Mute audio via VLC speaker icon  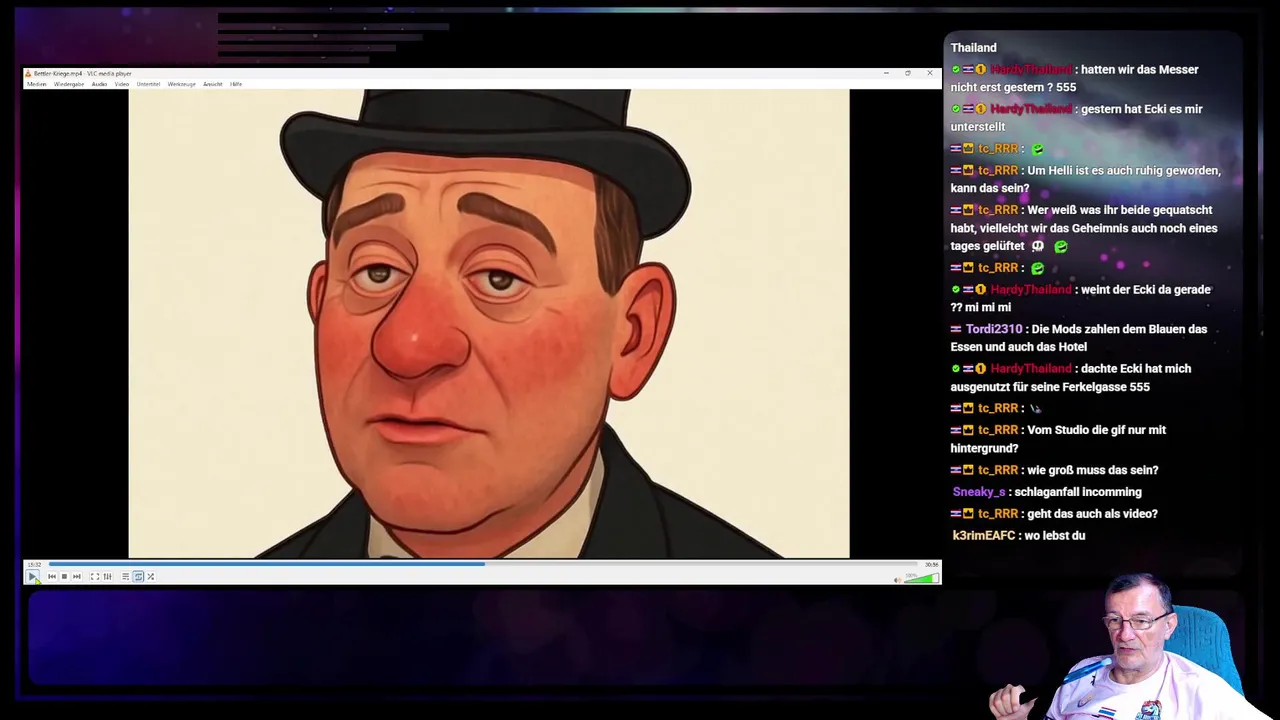pyautogui.click(x=897, y=579)
